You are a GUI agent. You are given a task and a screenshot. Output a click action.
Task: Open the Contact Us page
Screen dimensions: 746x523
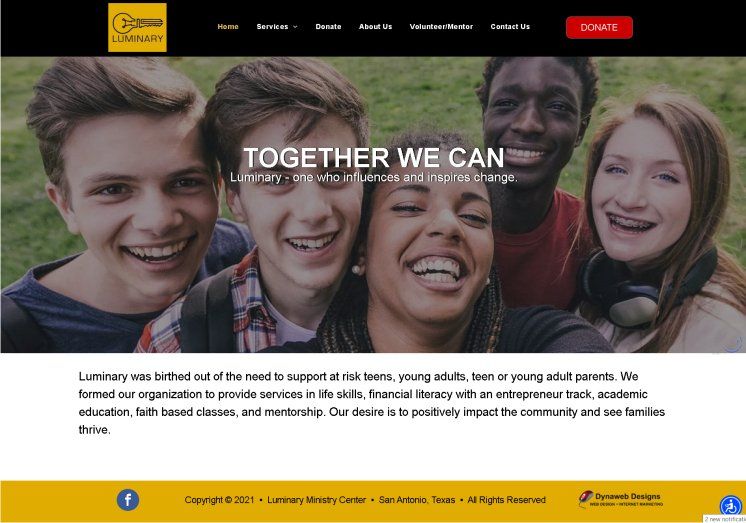(510, 27)
